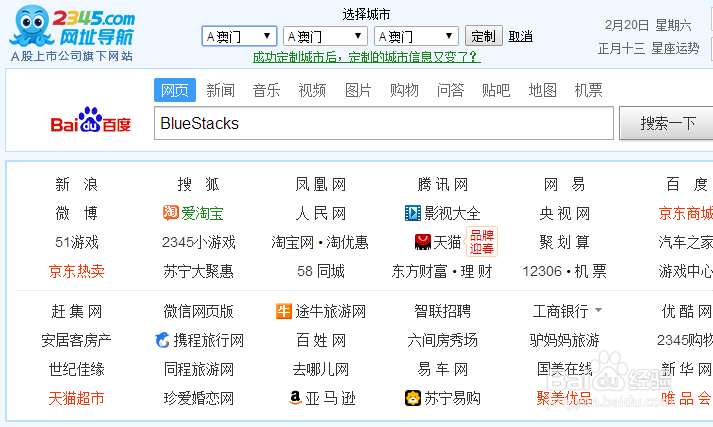This screenshot has width=713, height=427.
Task: Click the 苏宁易购 lion icon
Action: coord(413,398)
